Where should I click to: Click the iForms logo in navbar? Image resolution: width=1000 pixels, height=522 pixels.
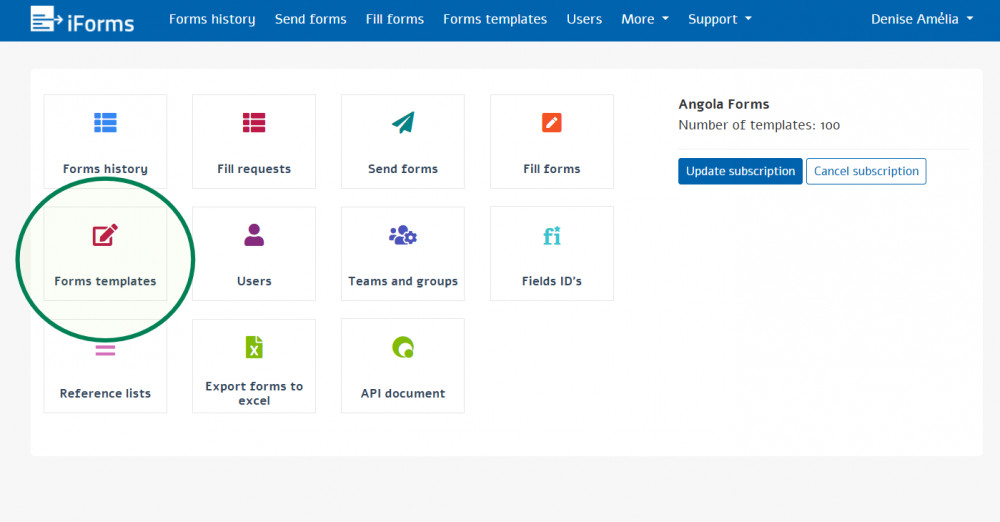[82, 19]
